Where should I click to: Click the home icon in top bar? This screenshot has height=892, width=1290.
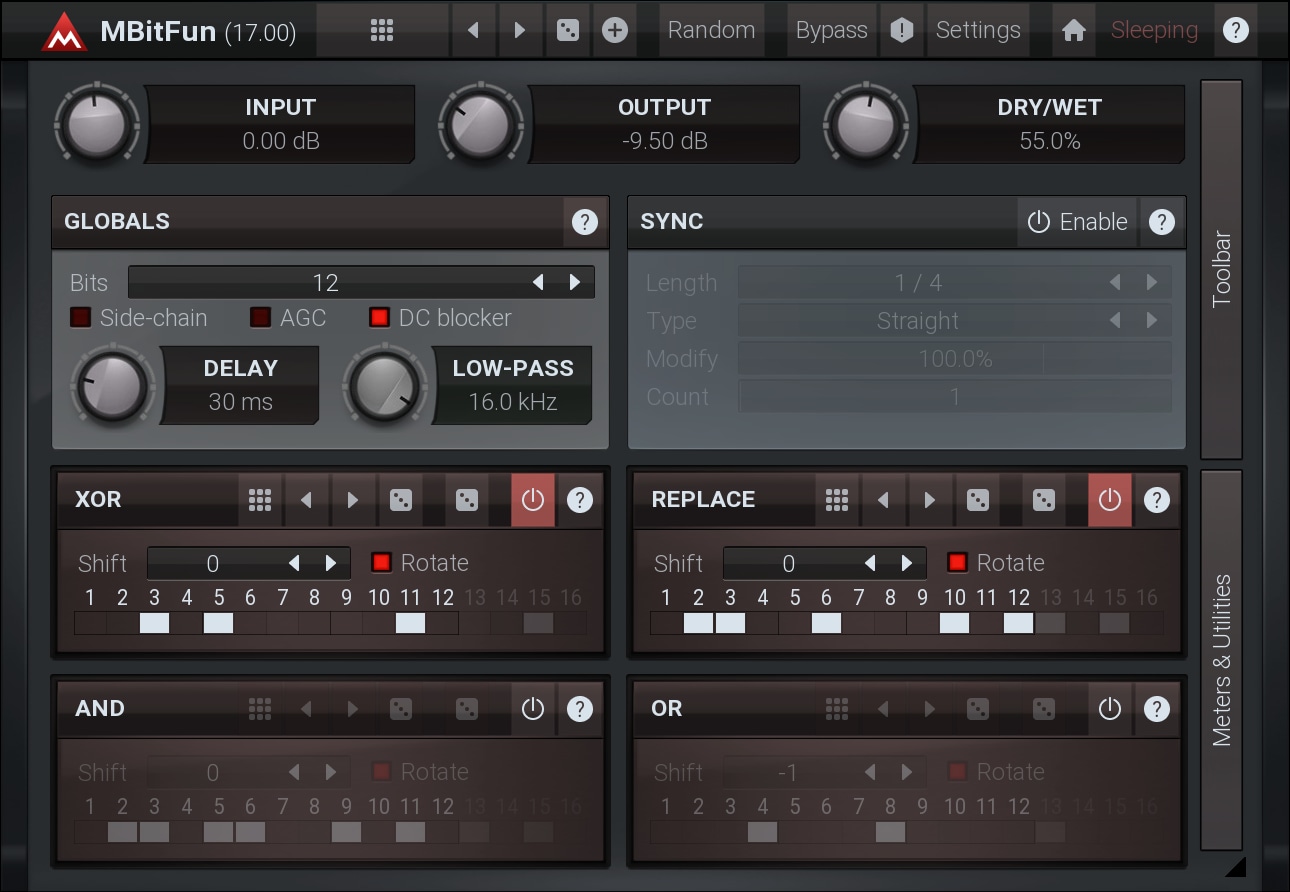pos(1073,30)
